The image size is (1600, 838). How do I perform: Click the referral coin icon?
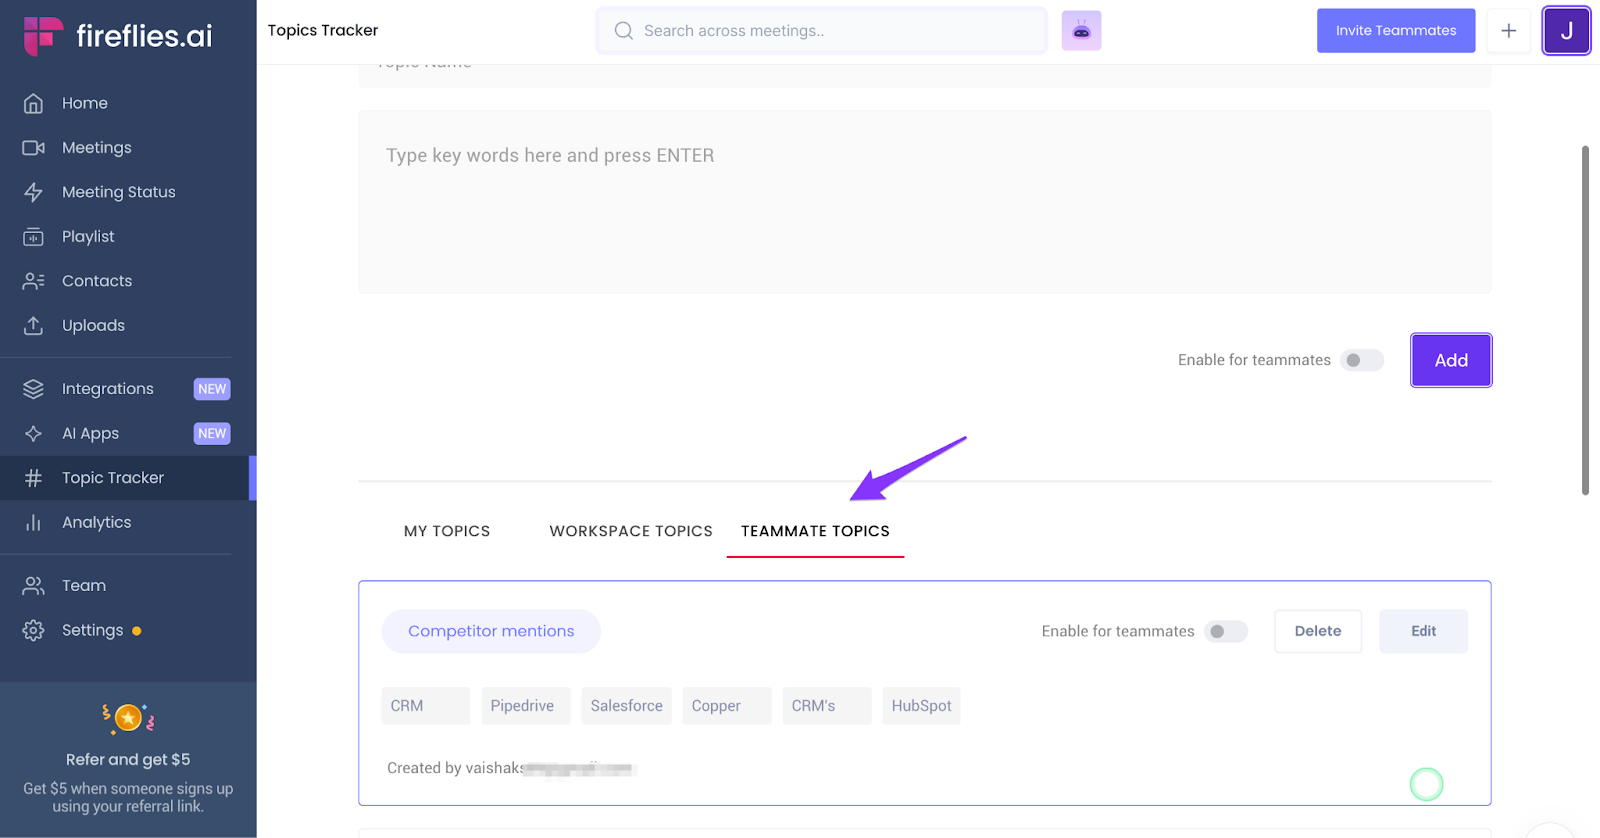pyautogui.click(x=128, y=717)
